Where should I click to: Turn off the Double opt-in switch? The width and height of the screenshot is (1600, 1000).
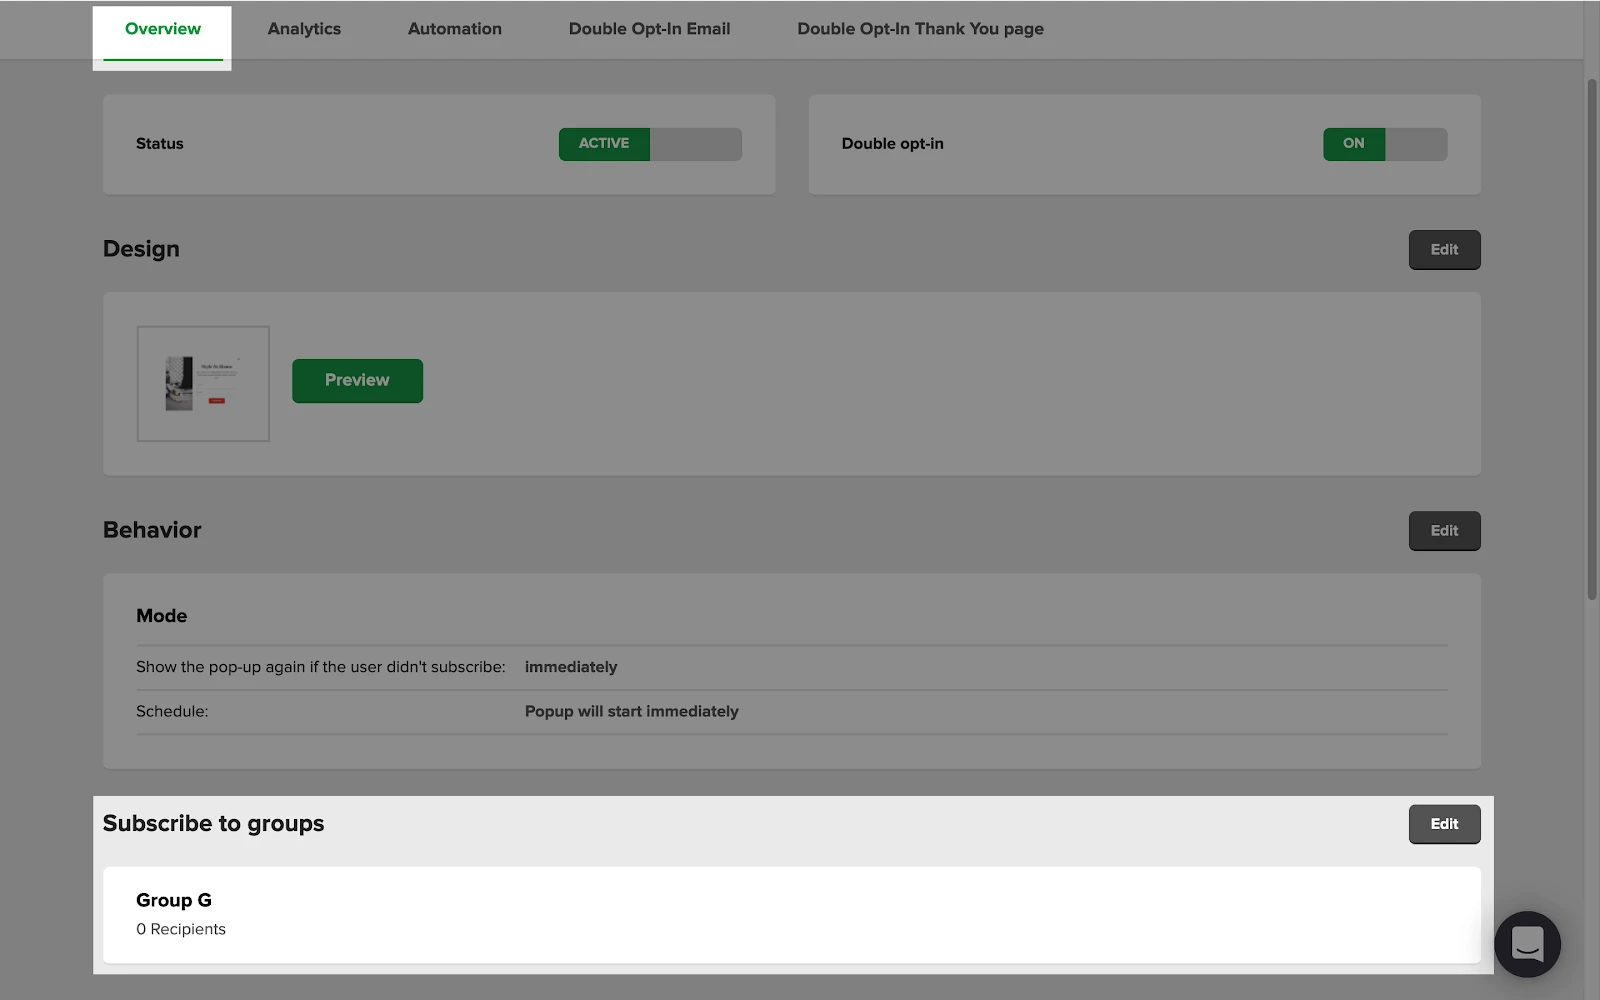point(1384,144)
